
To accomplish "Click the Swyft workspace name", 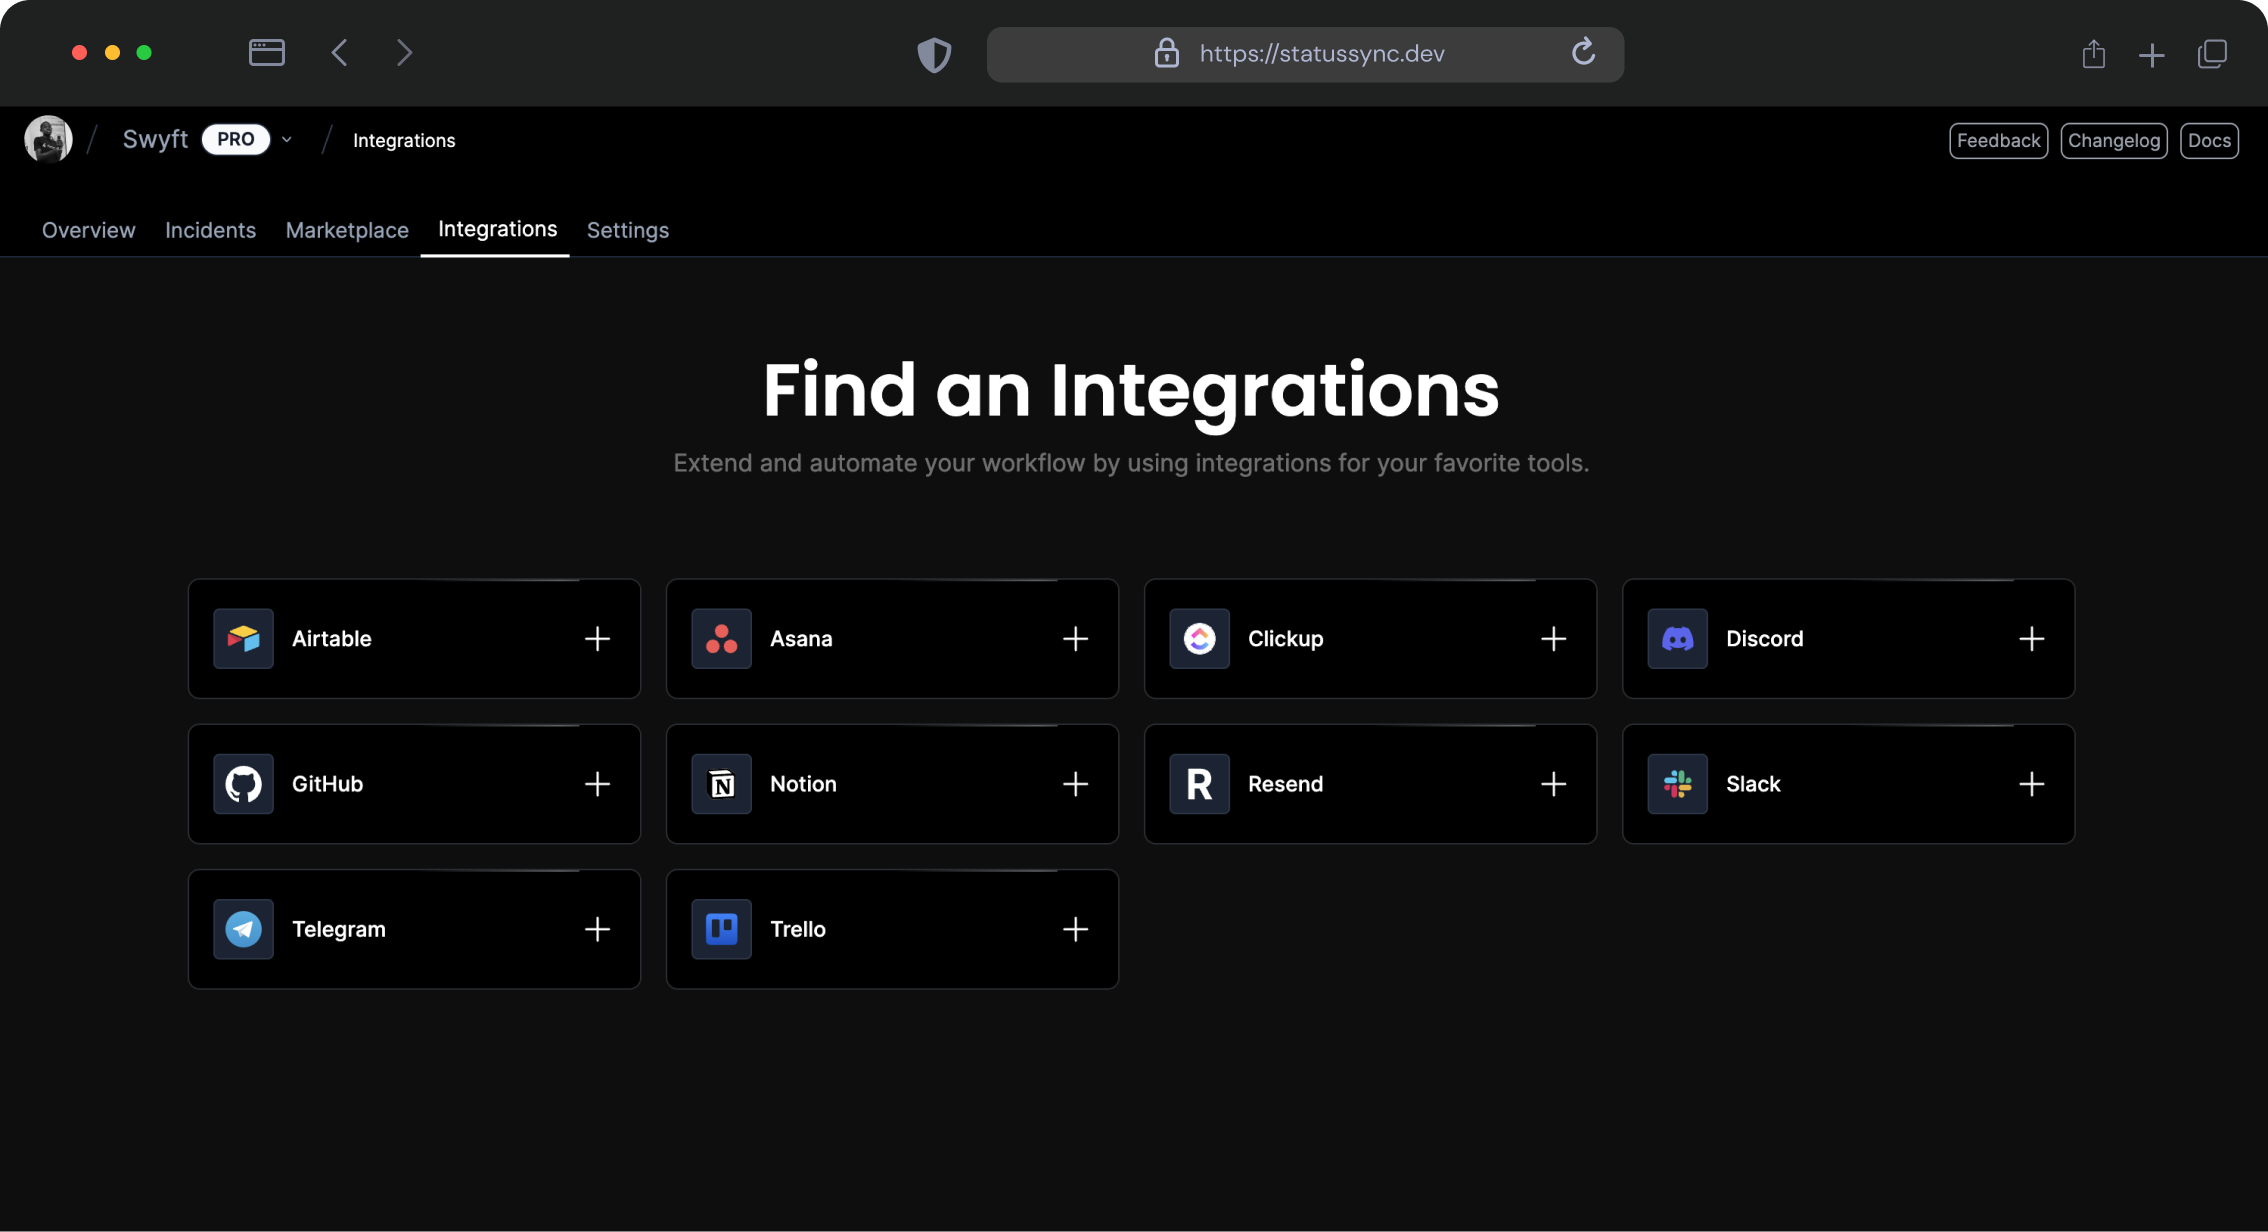I will [x=155, y=139].
